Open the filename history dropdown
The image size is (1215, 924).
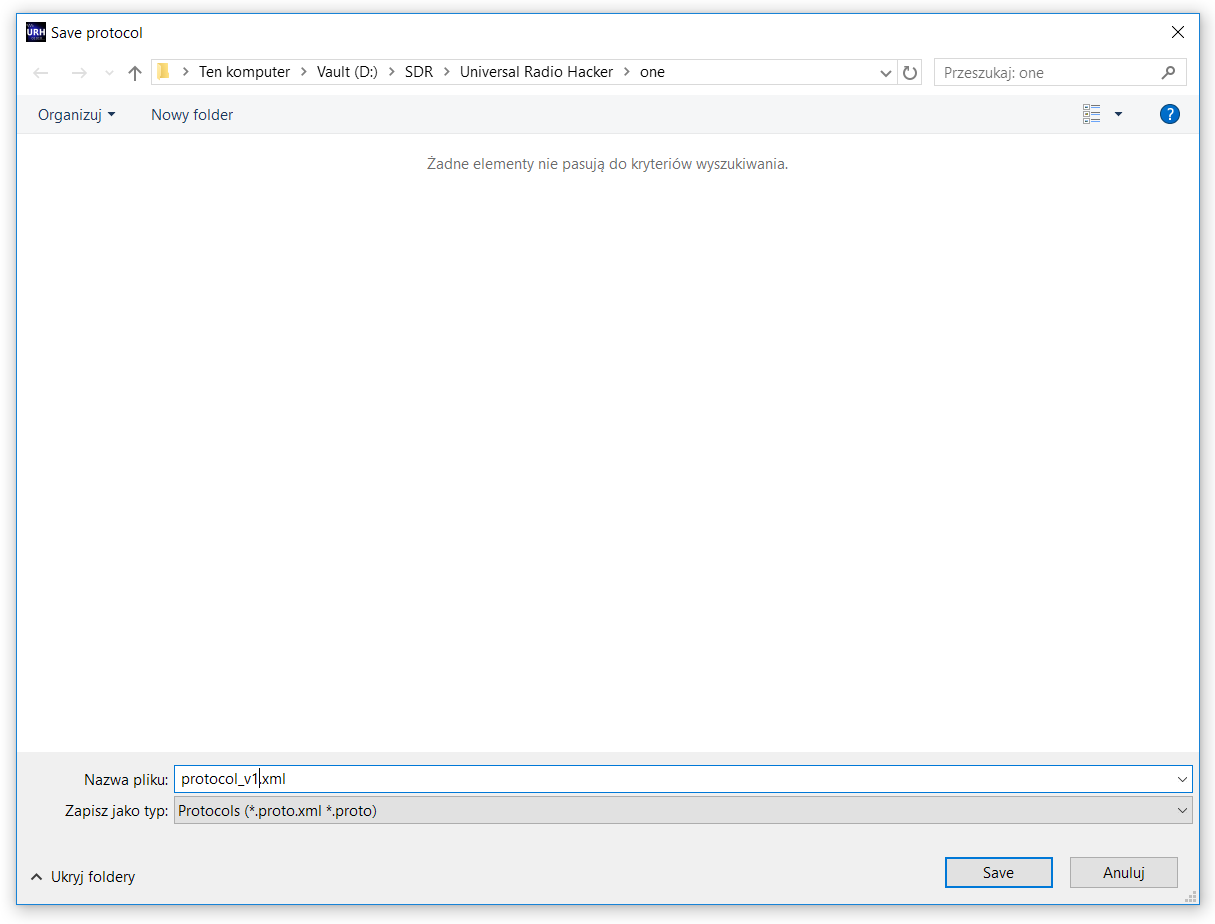pyautogui.click(x=1183, y=778)
